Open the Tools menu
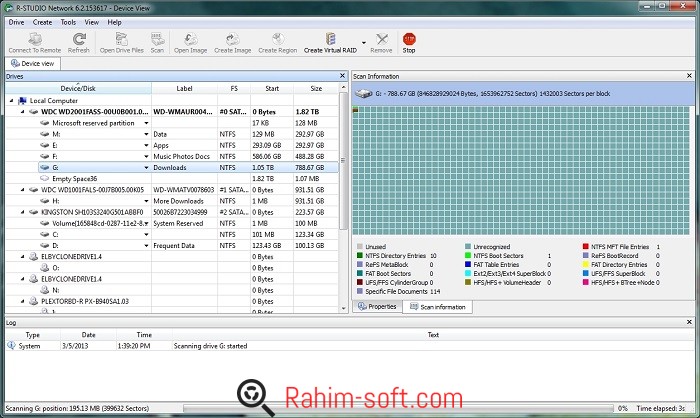This screenshot has height=418, width=700. (68, 21)
